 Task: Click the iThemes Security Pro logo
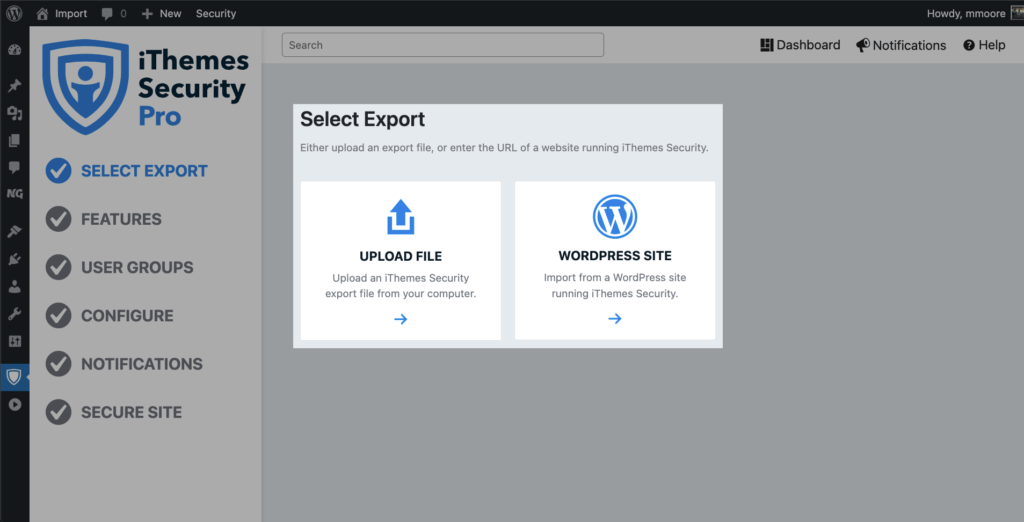146,87
